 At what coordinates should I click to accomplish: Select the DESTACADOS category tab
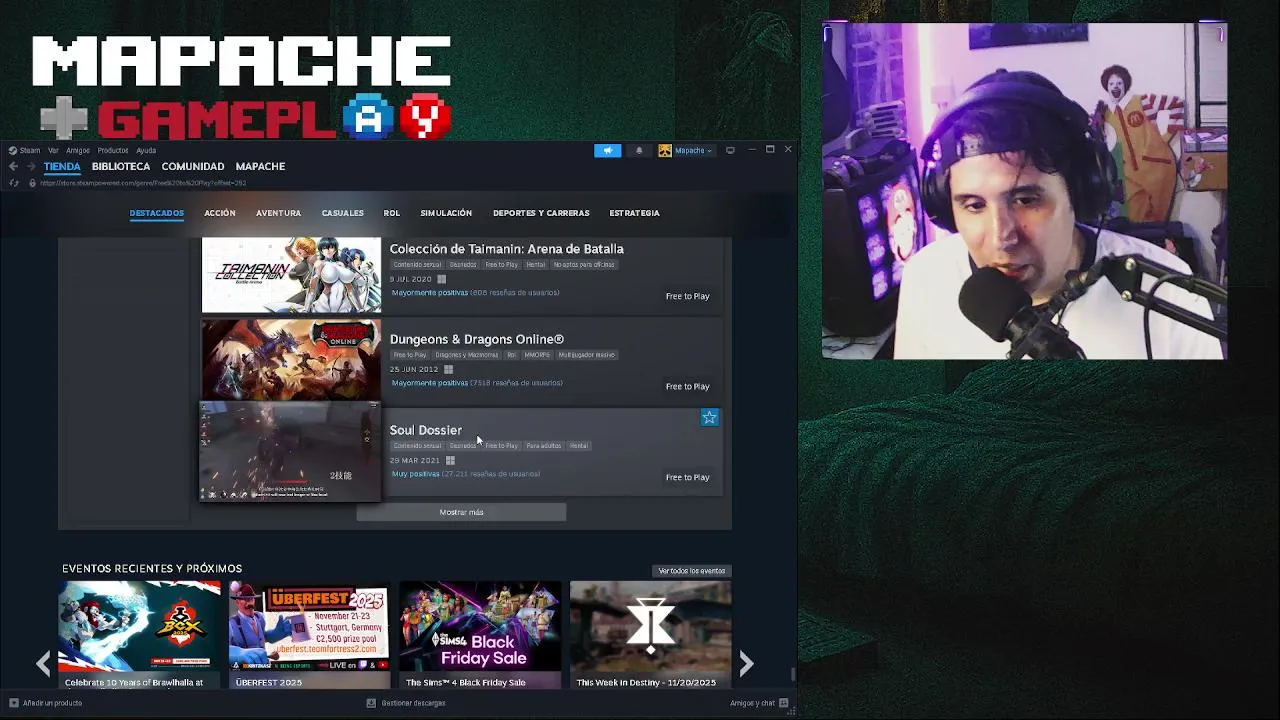pyautogui.click(x=157, y=213)
